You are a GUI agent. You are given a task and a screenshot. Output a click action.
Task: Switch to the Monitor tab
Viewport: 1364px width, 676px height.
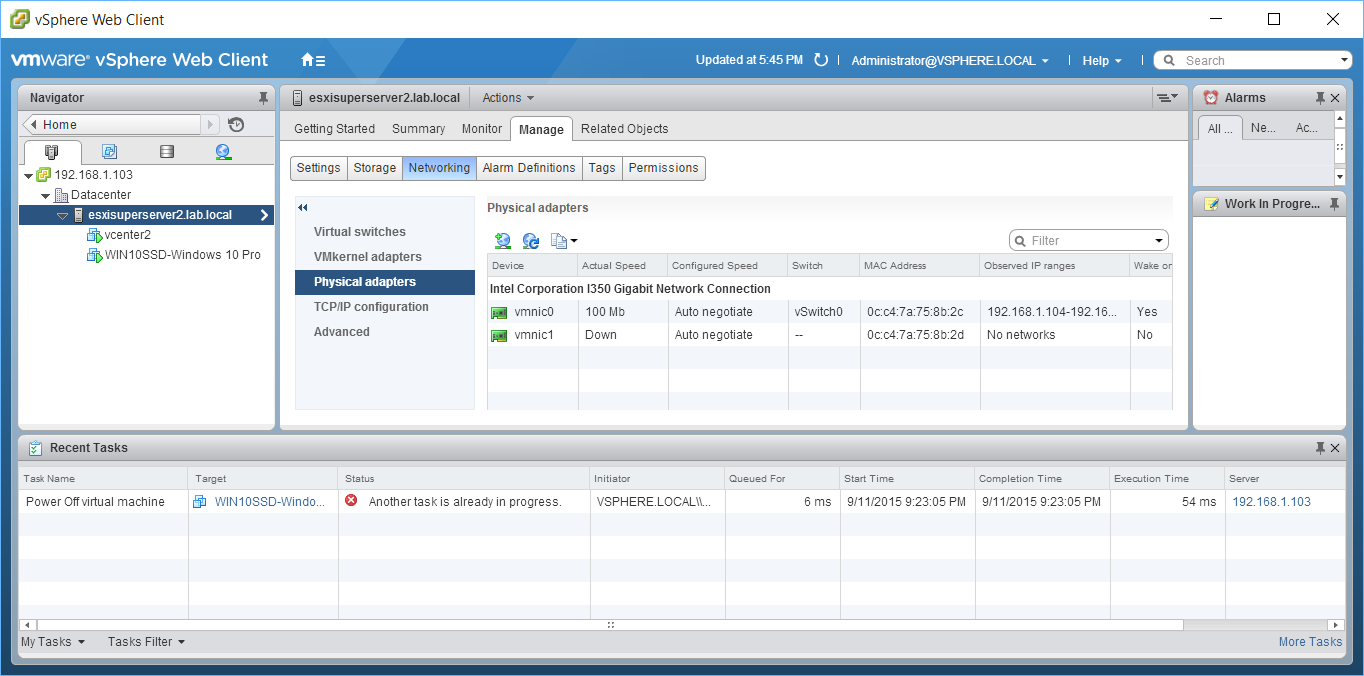pos(482,129)
